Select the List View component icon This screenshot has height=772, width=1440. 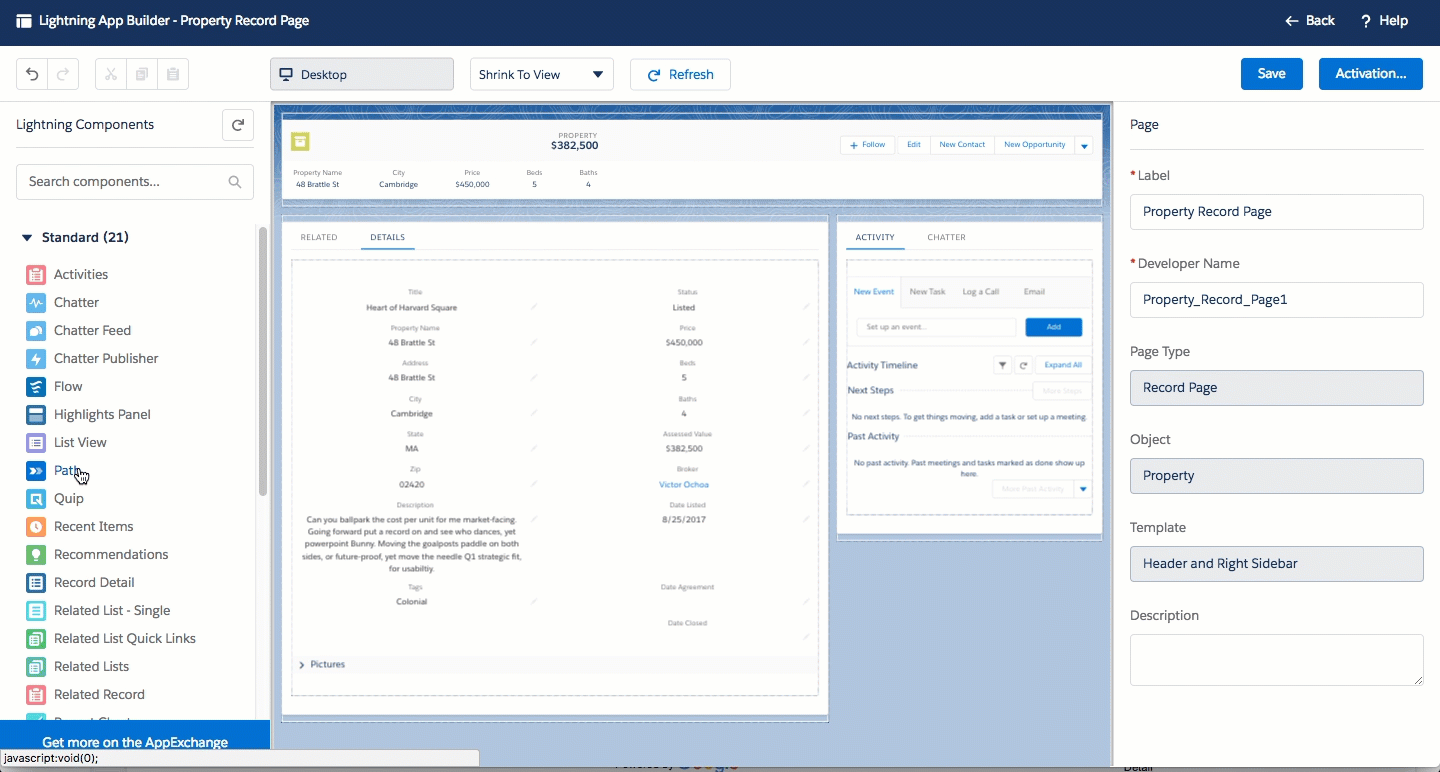36,442
